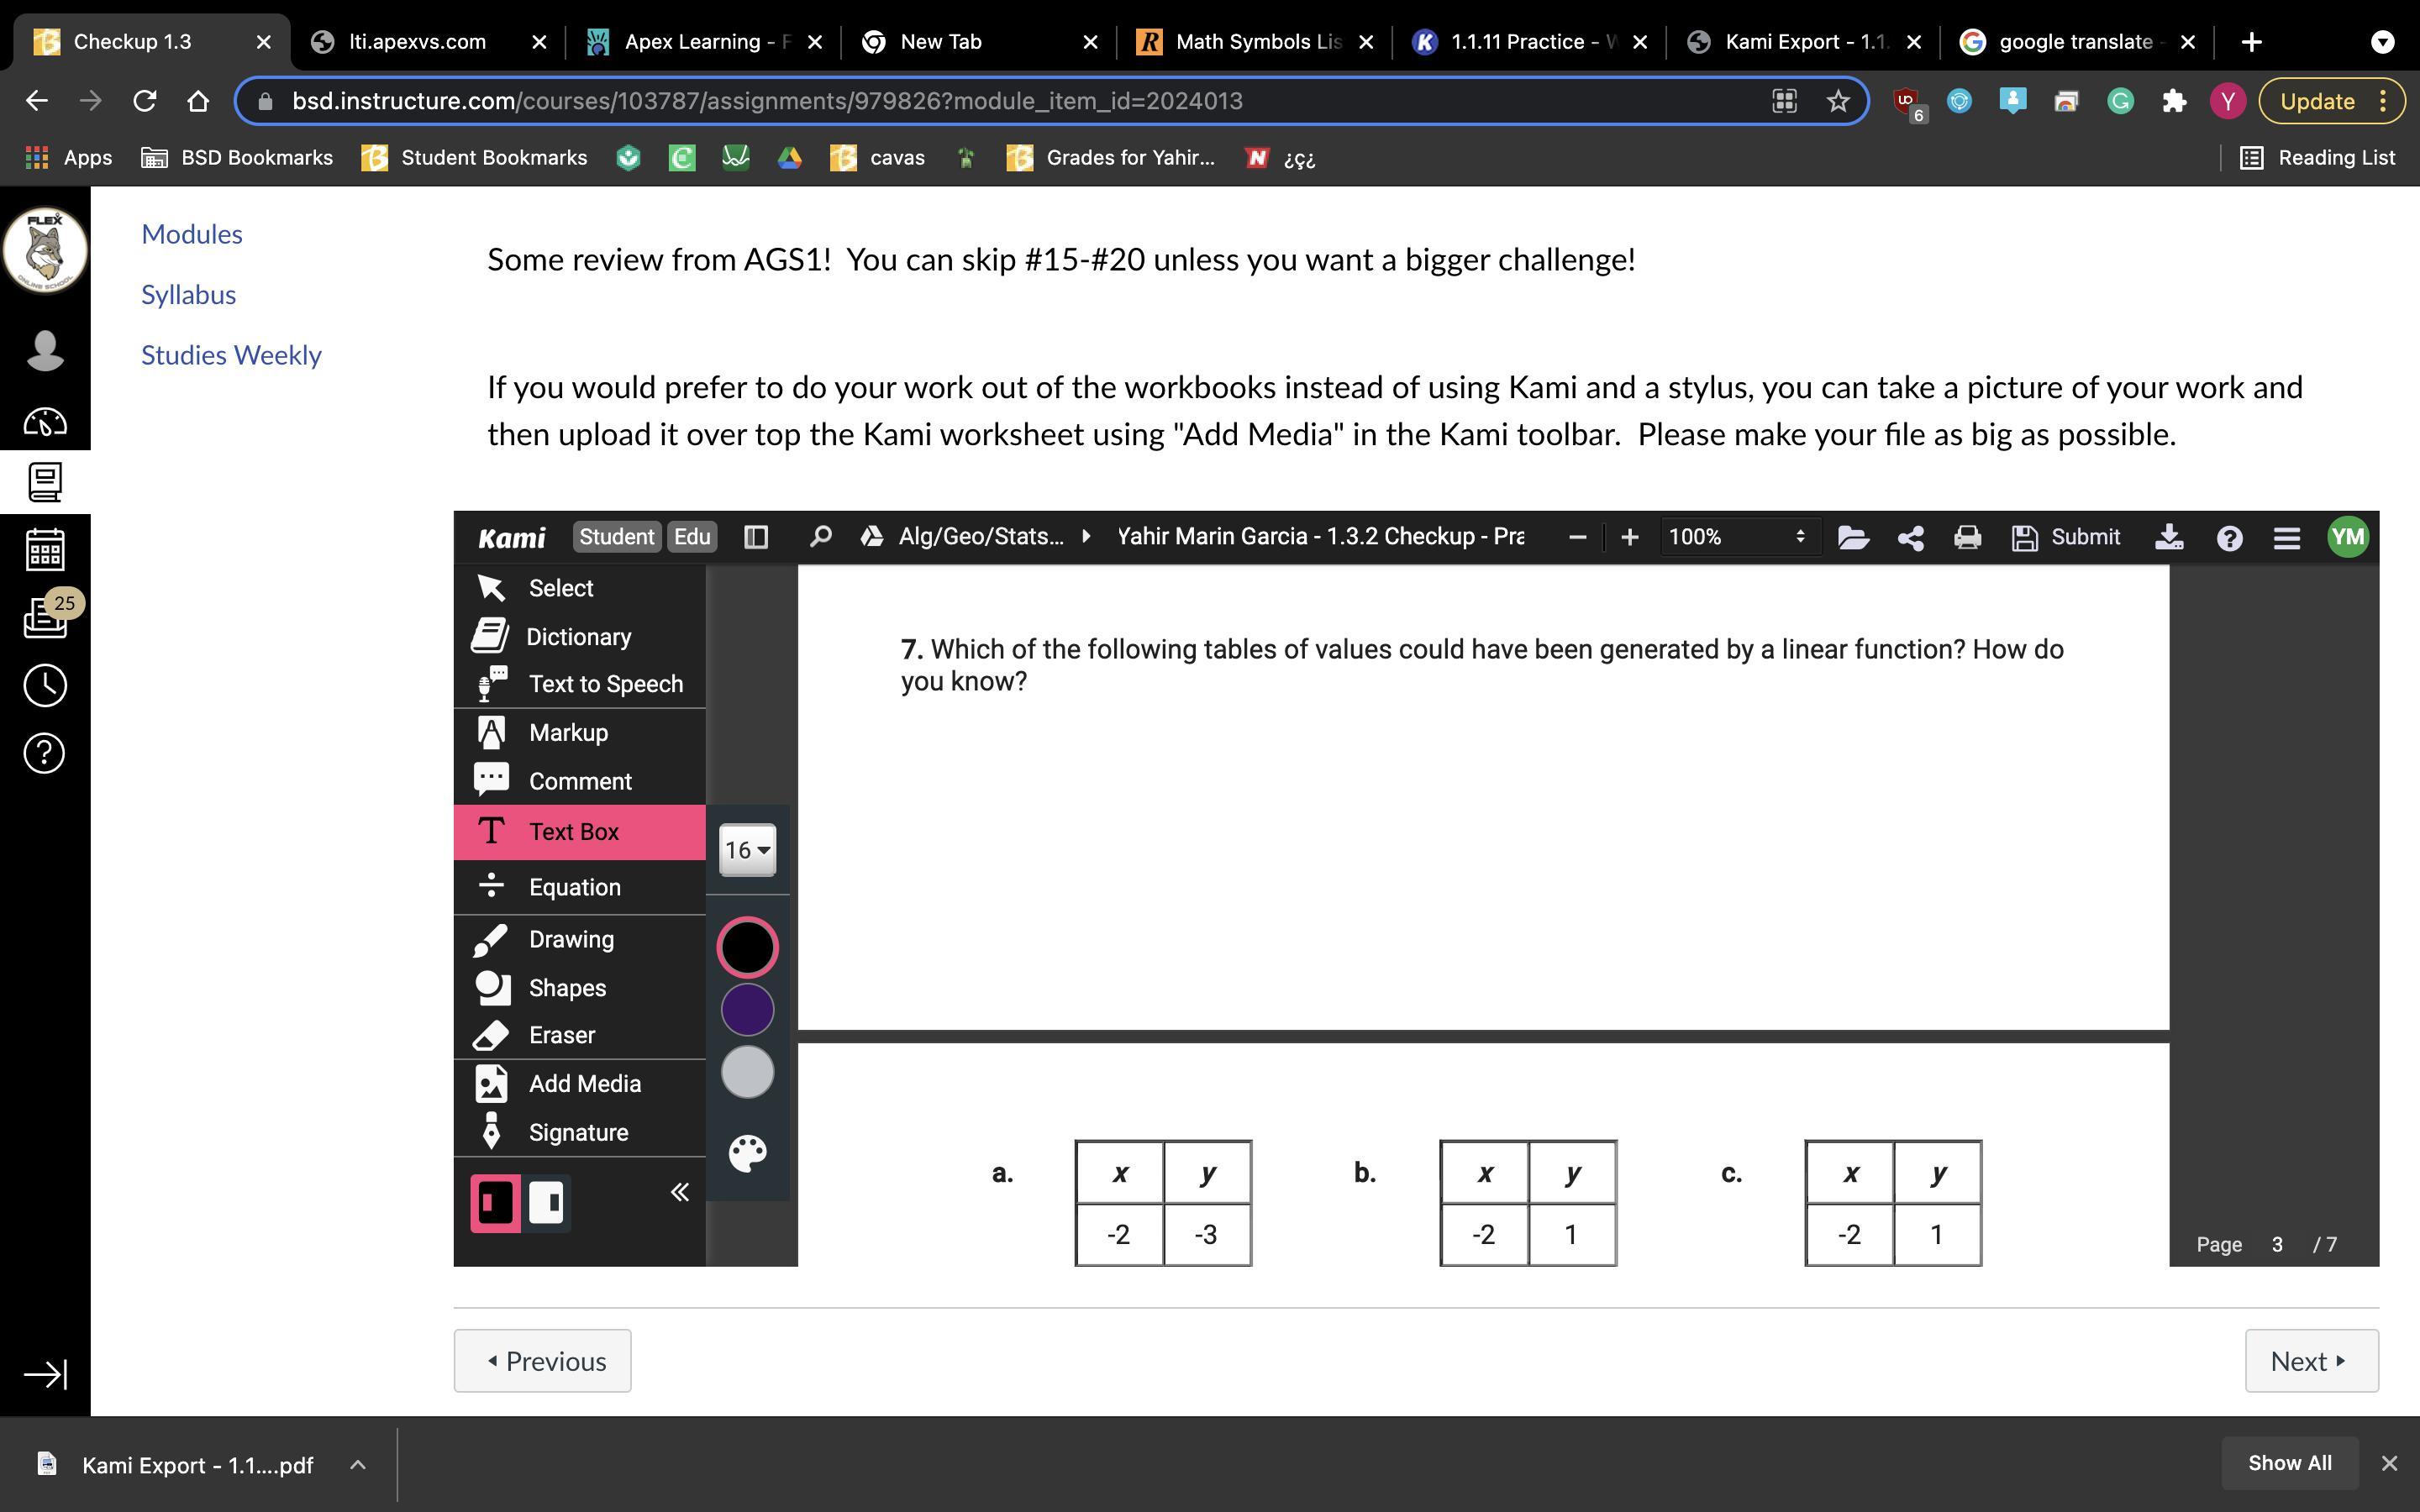Click the Kami print icon
The width and height of the screenshot is (2420, 1512).
1967,538
